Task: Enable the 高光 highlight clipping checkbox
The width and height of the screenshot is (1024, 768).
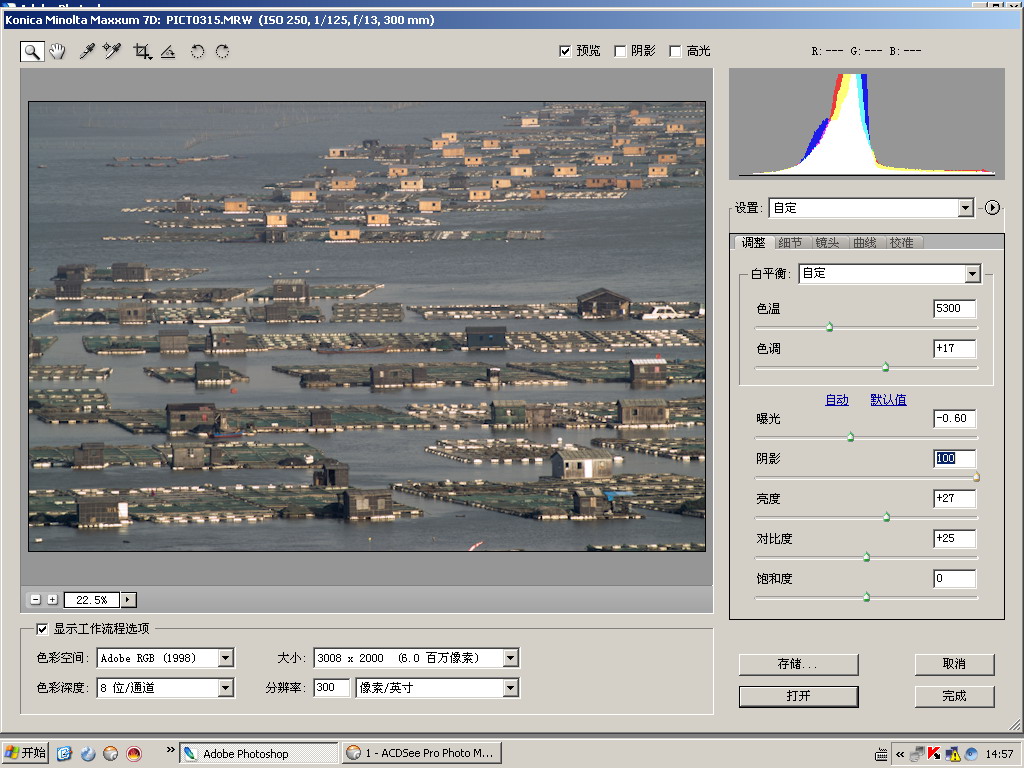Action: [x=675, y=51]
